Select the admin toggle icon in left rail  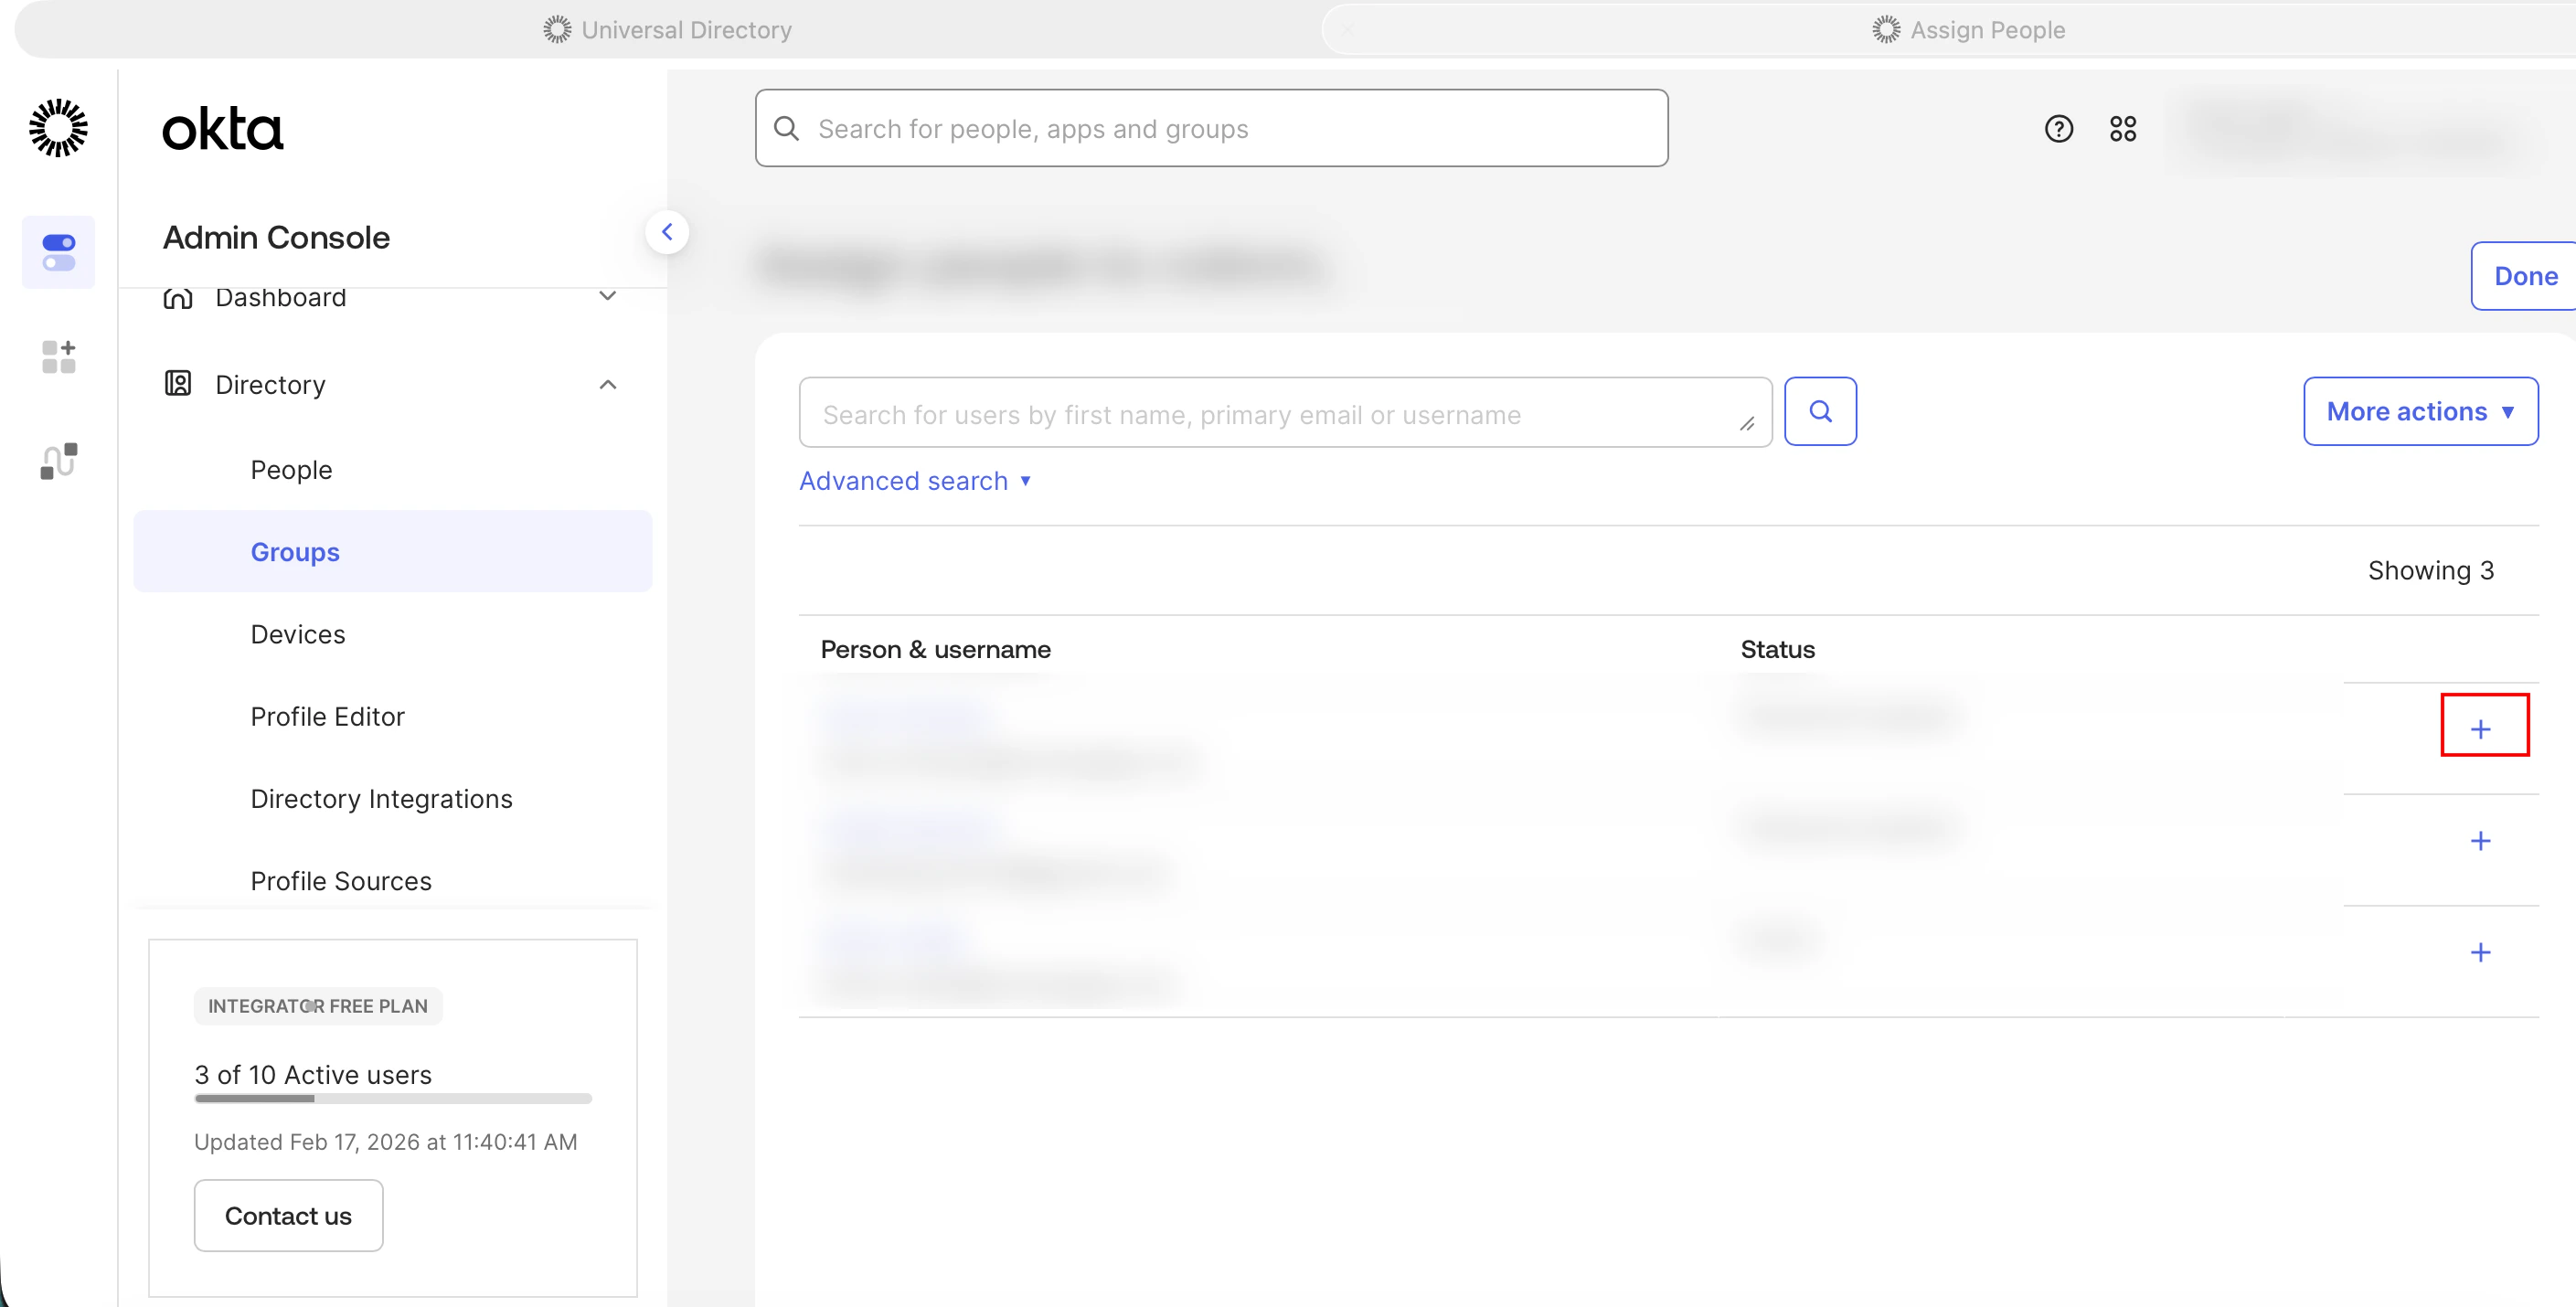[x=58, y=252]
